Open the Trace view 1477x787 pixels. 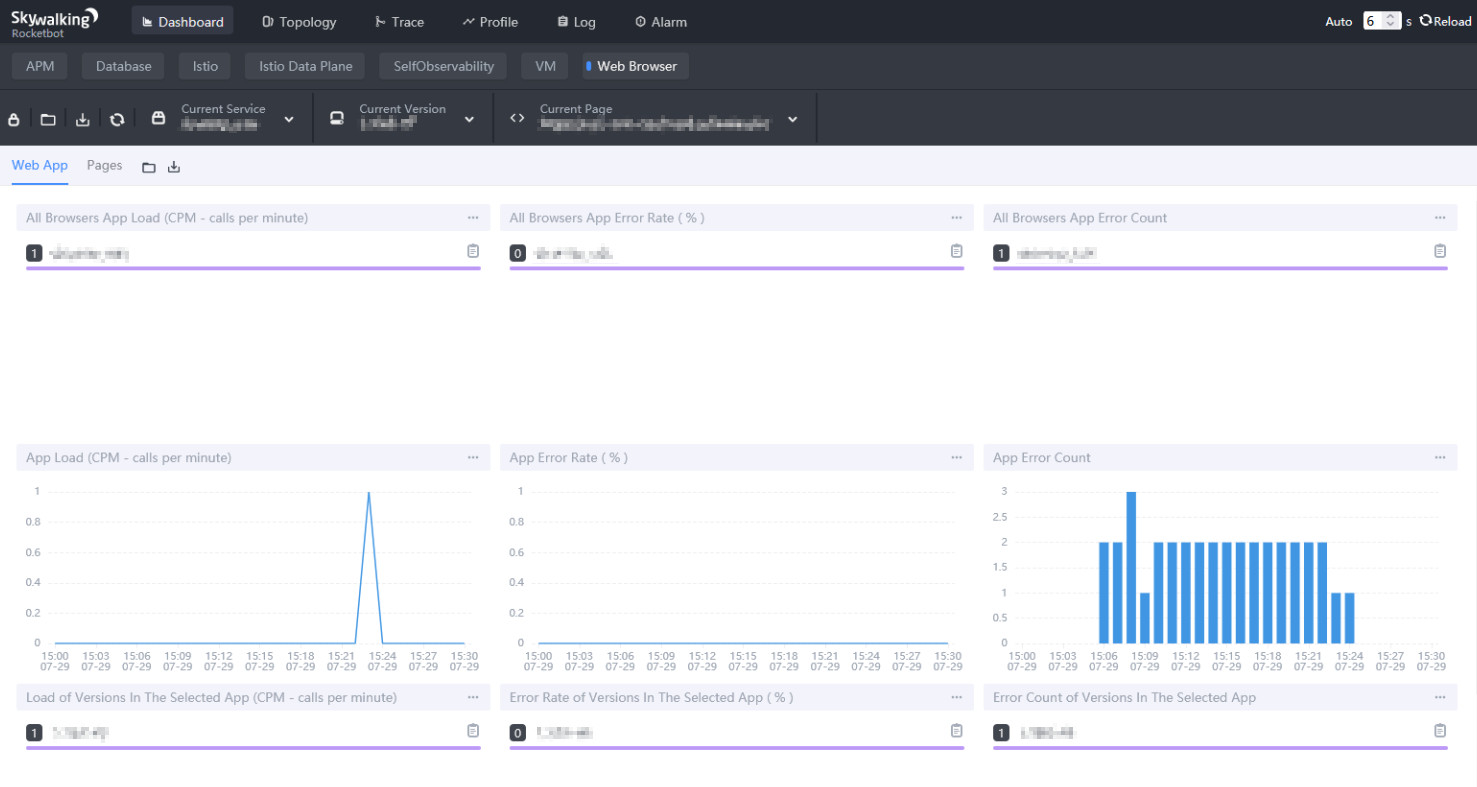coord(399,21)
